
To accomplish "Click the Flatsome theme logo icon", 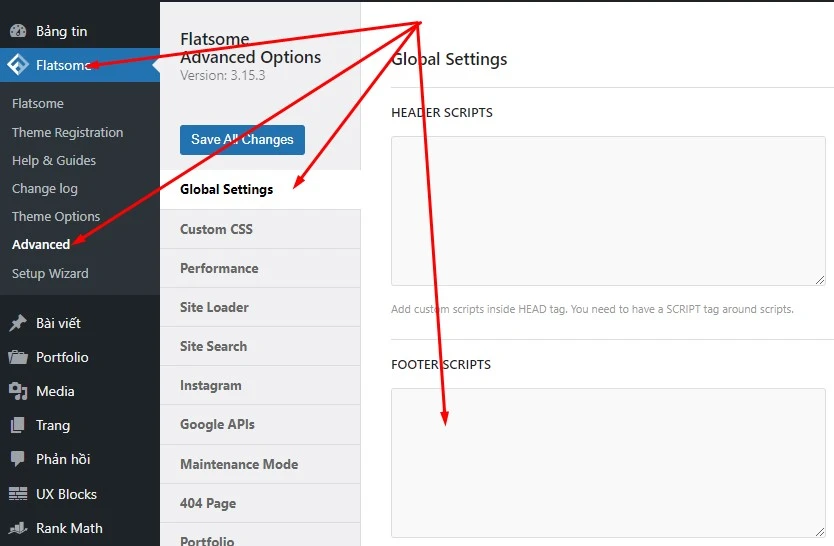I will pos(18,66).
